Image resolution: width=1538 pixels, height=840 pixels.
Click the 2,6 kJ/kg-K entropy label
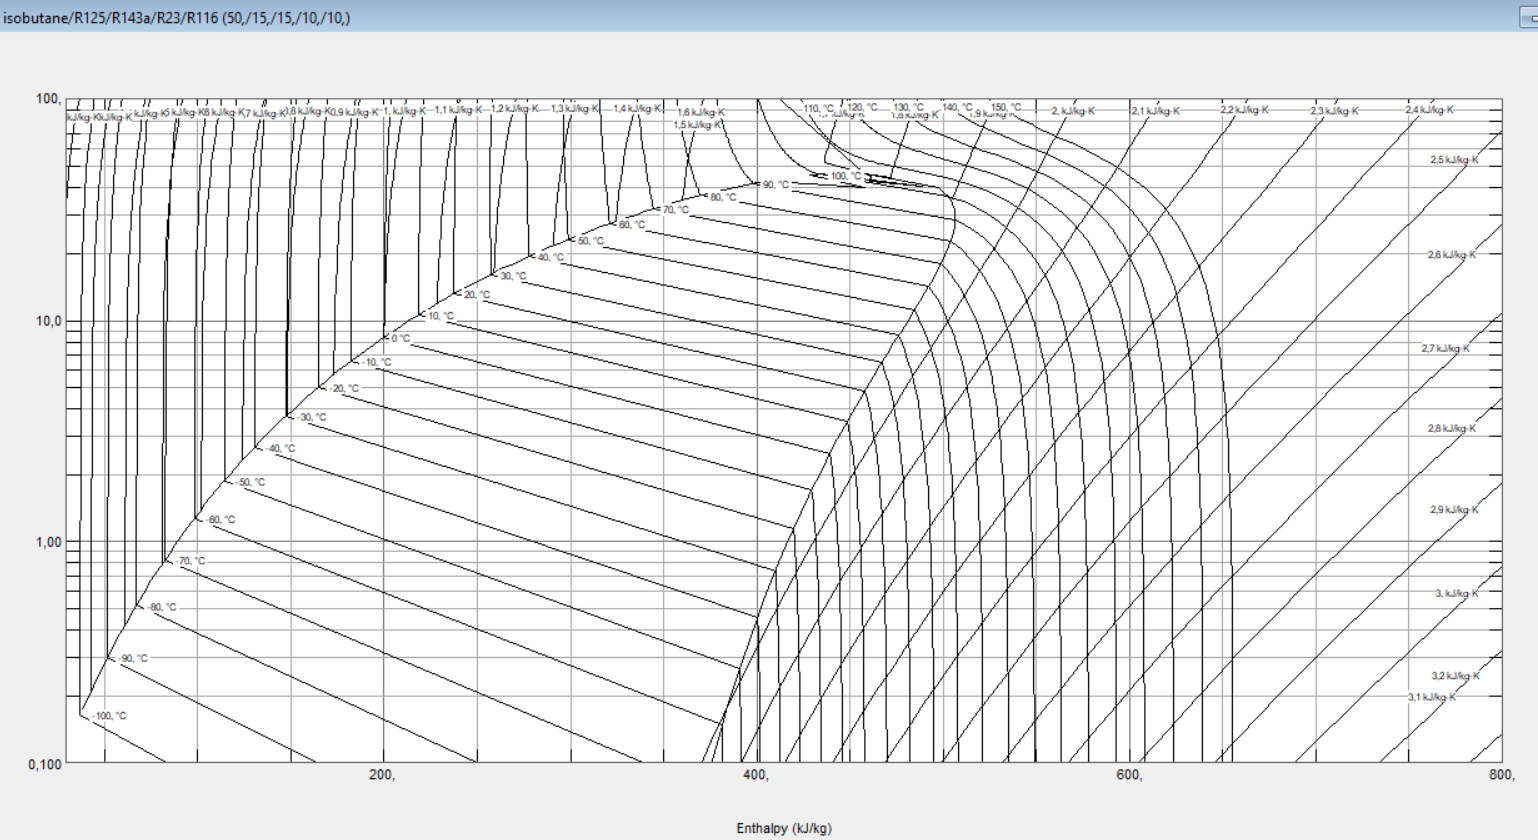(x=1452, y=255)
